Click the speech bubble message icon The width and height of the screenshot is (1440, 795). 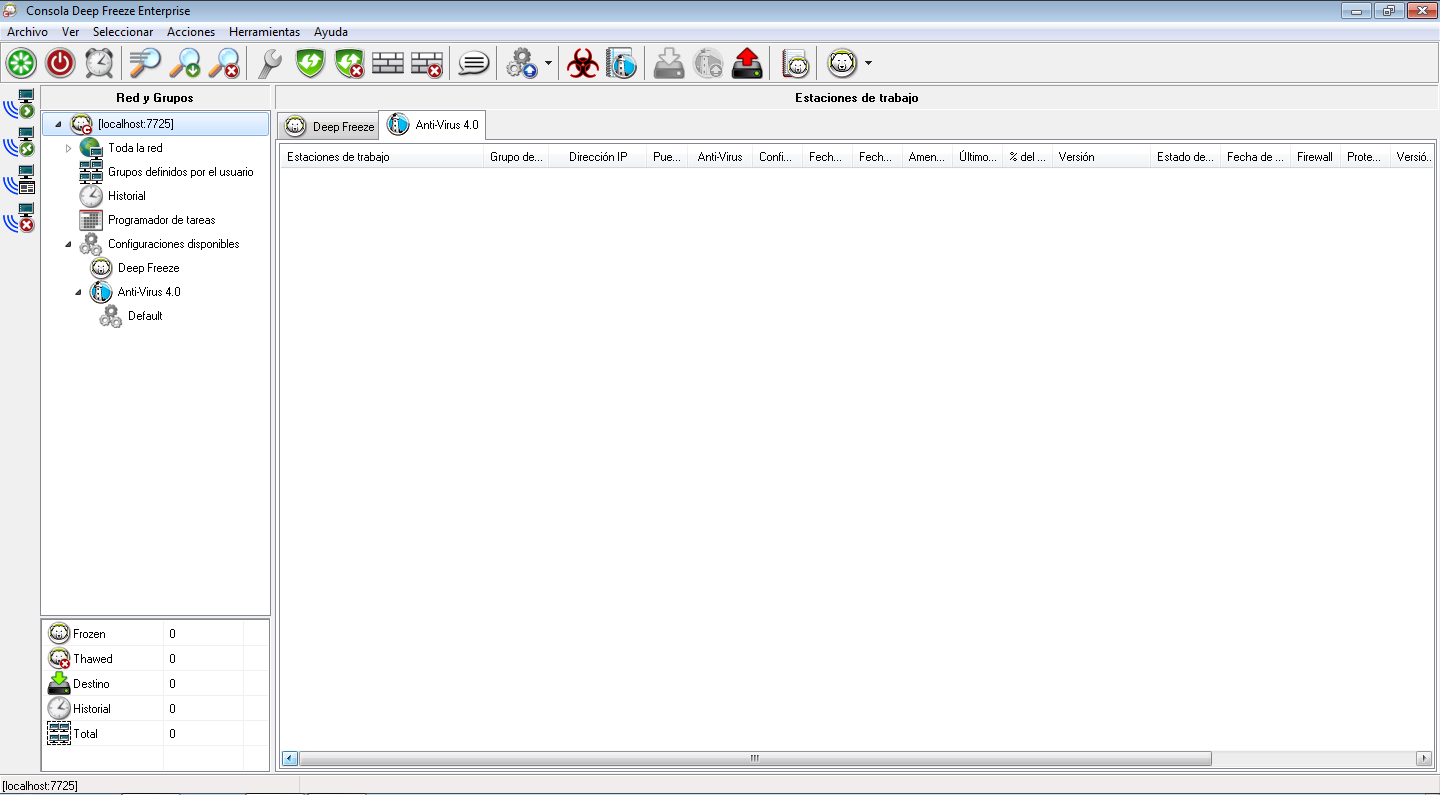(473, 64)
